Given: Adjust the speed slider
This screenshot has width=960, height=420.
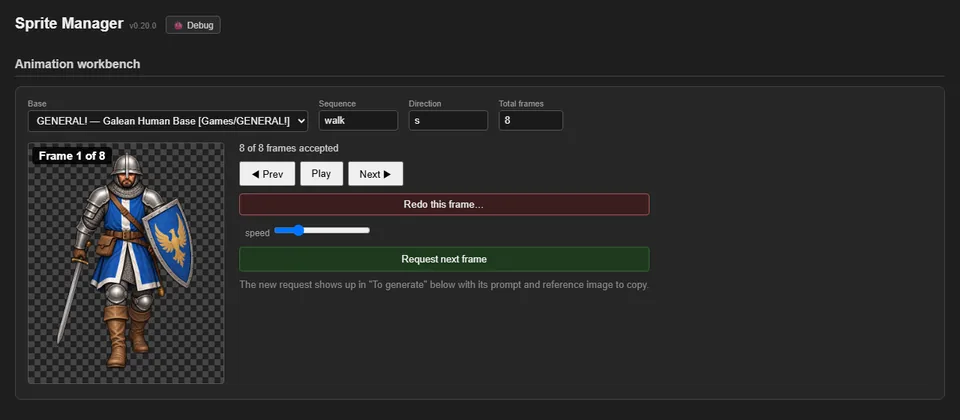Looking at the screenshot, I should pos(322,230).
